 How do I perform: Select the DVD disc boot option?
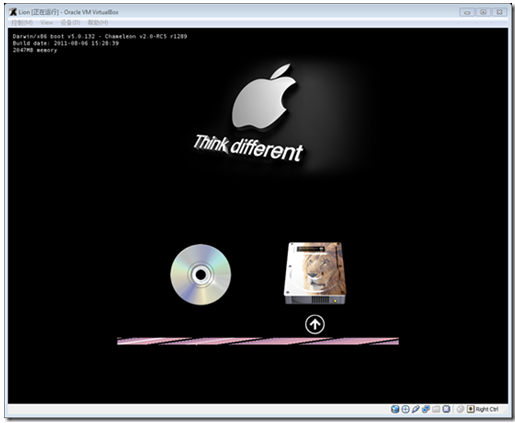pyautogui.click(x=201, y=274)
